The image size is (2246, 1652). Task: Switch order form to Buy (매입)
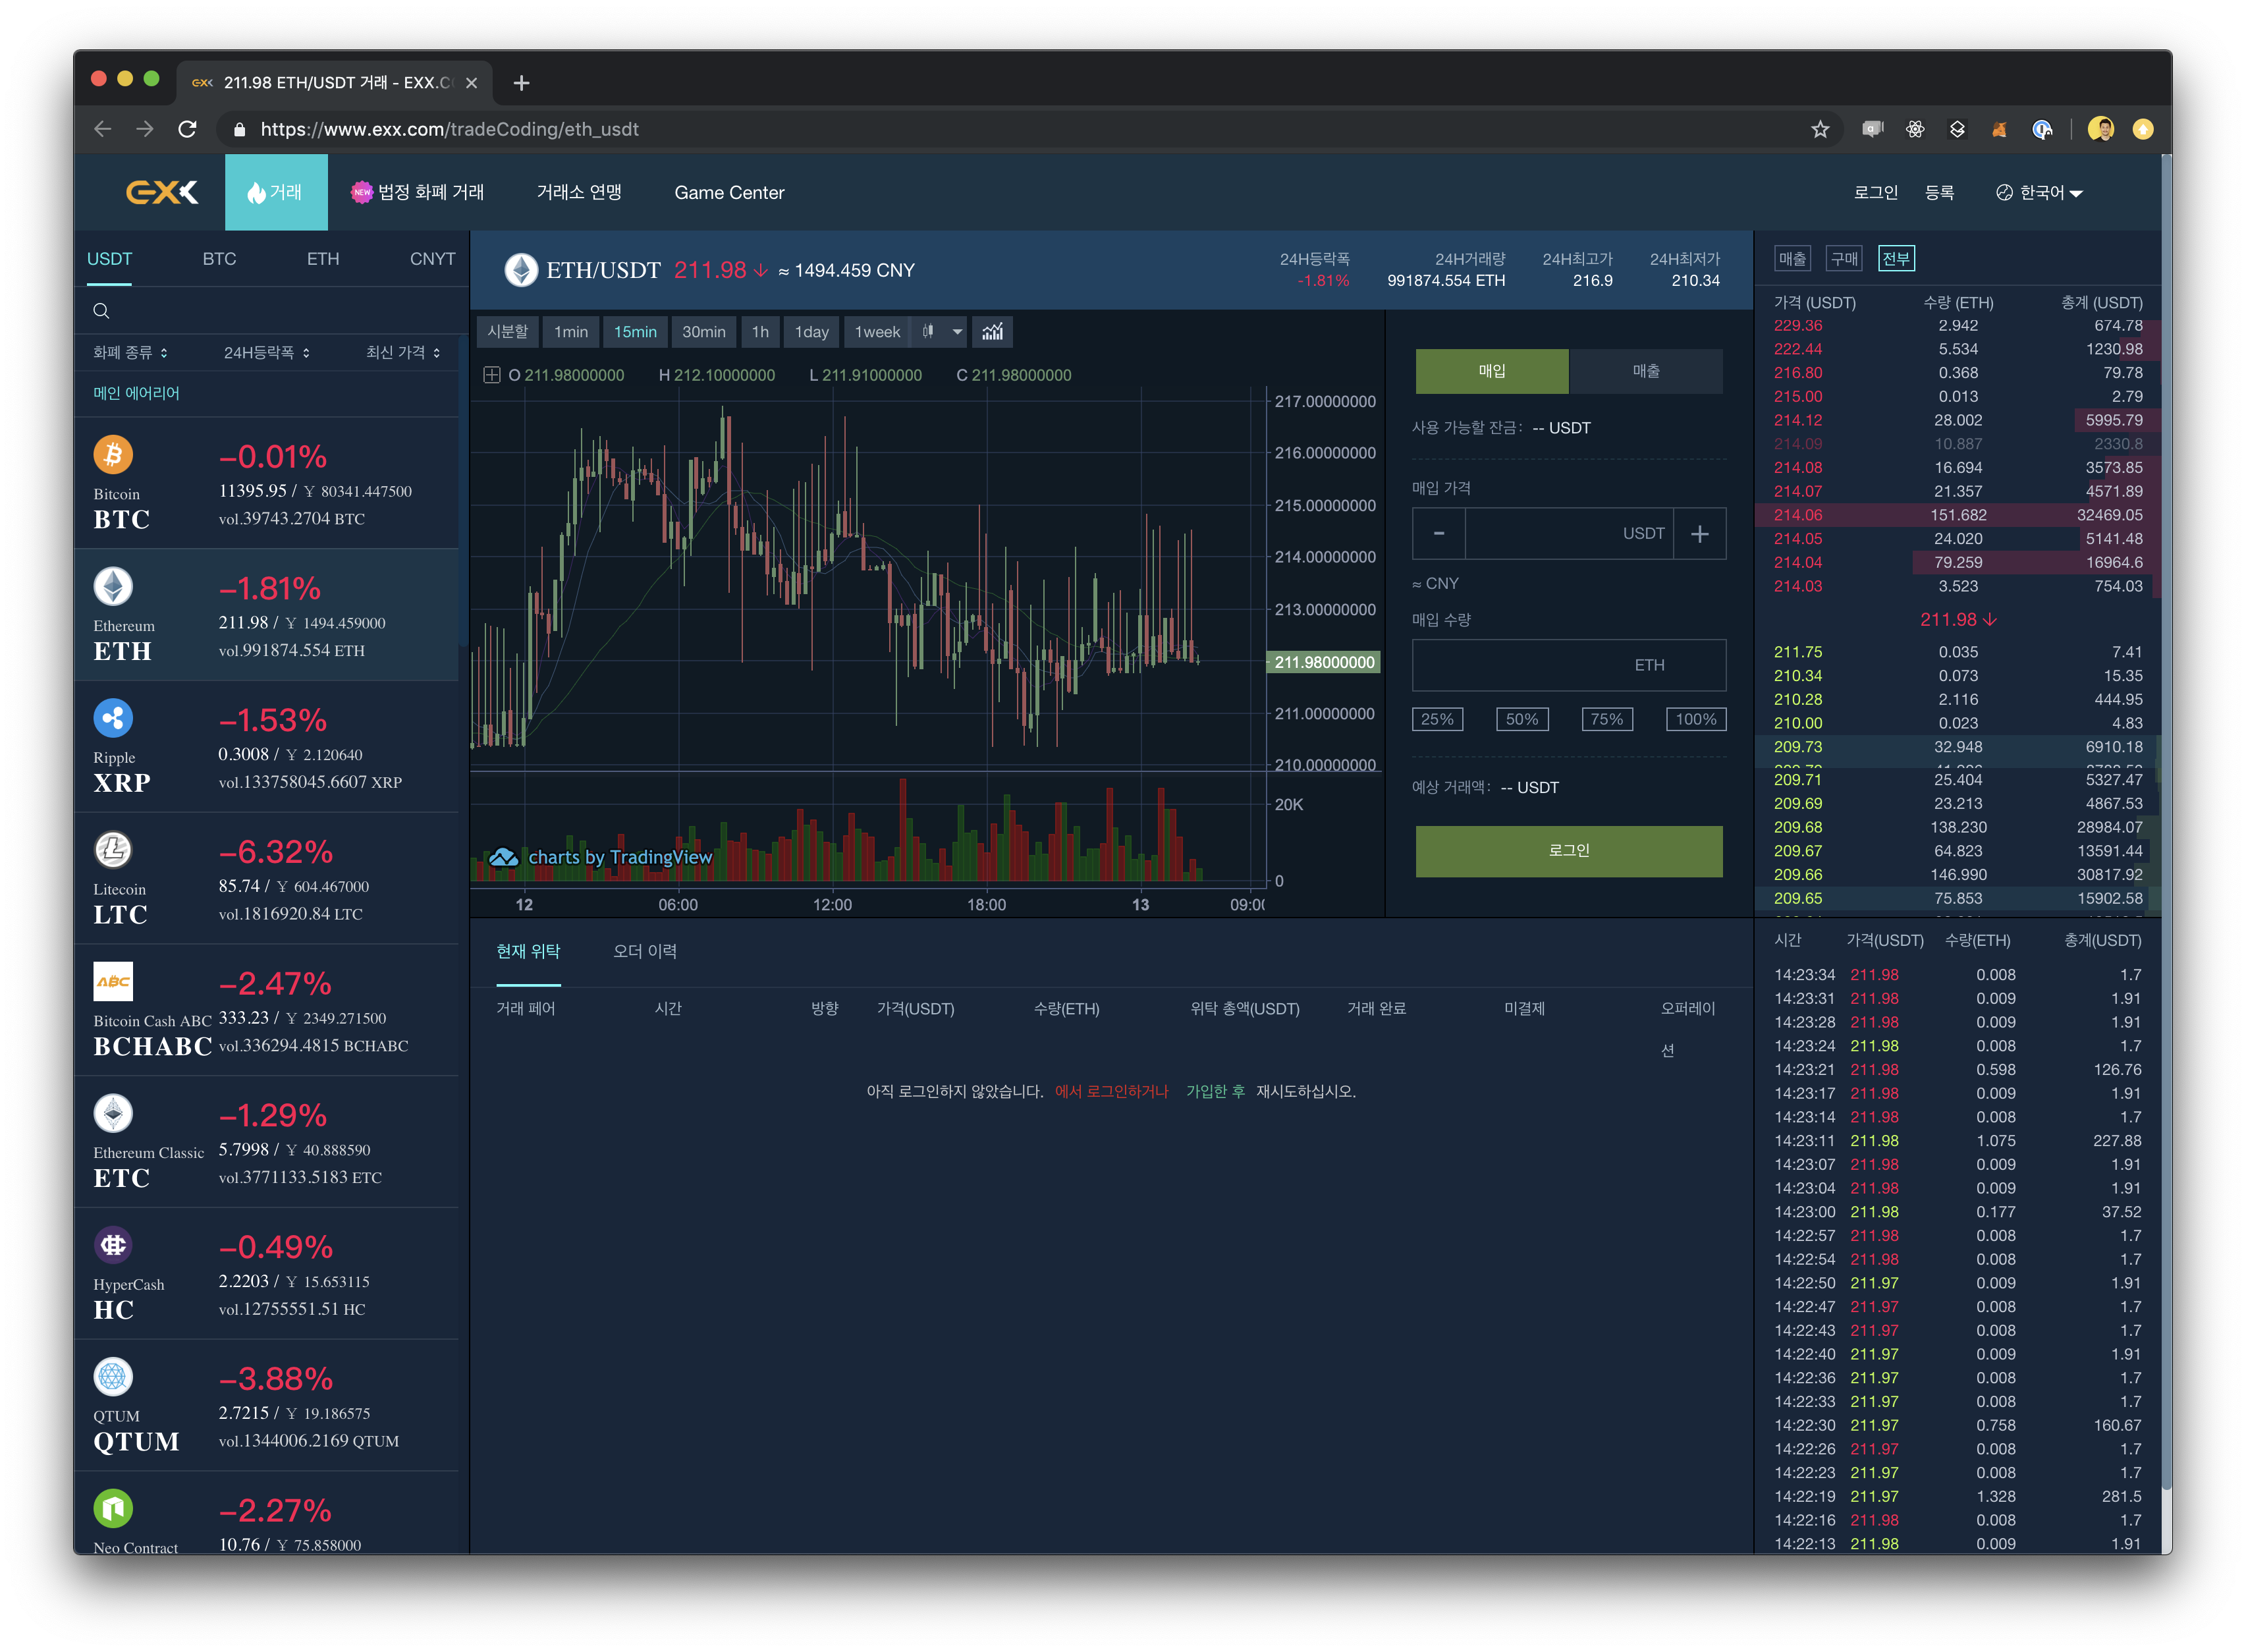1492,371
